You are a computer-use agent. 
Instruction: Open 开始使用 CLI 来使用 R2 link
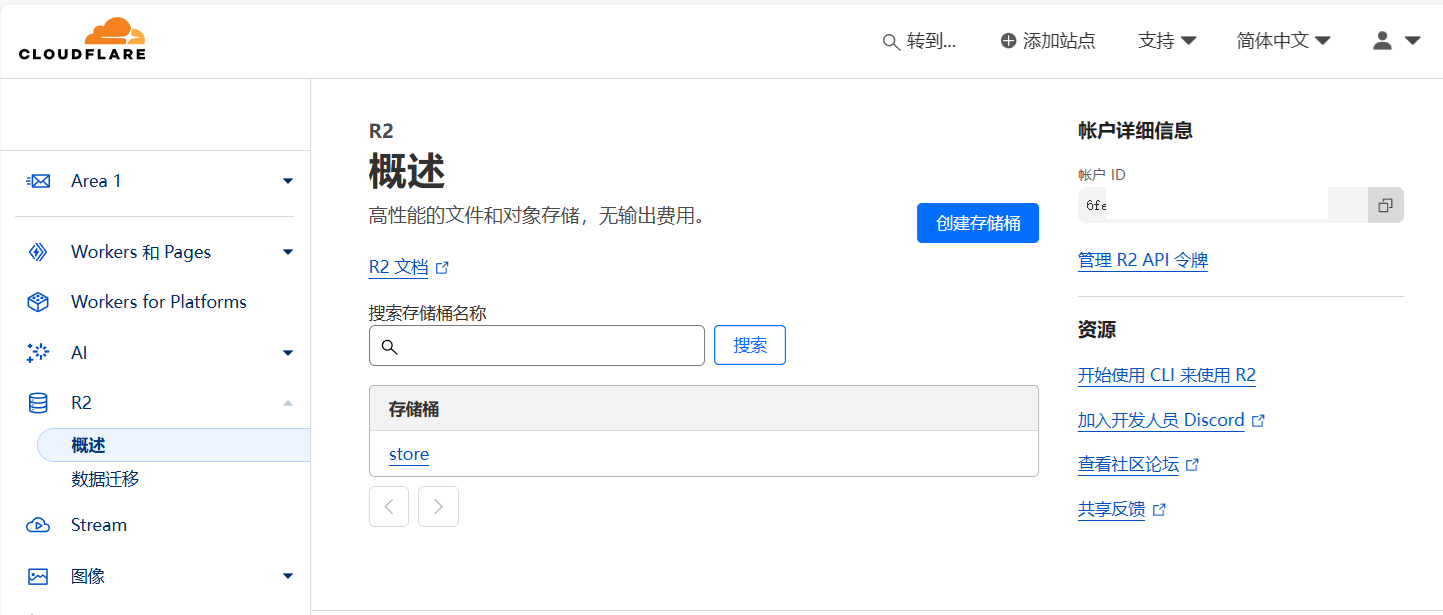coord(1167,375)
